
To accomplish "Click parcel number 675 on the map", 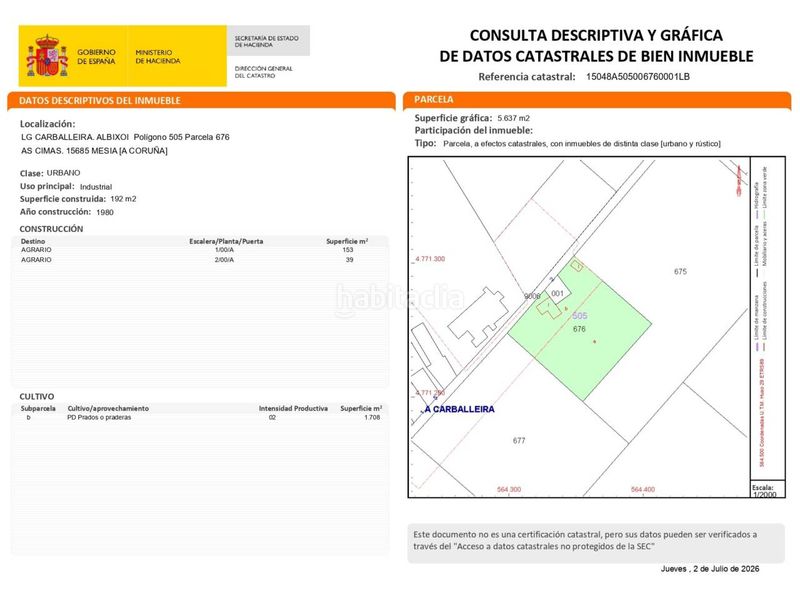I will (x=680, y=271).
